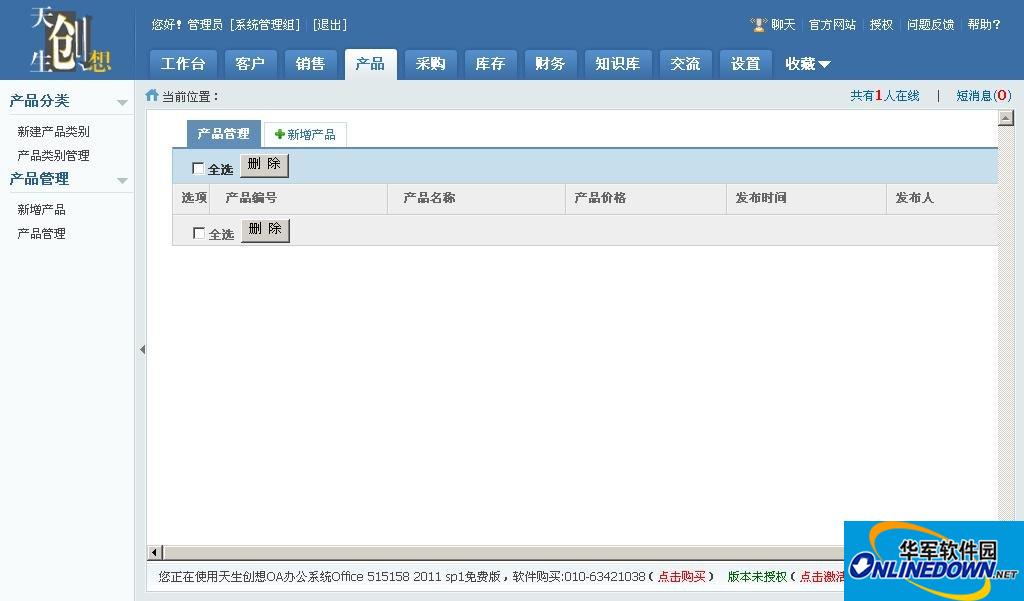Sort by the 产品价格 column header
The width and height of the screenshot is (1024, 601).
[x=600, y=198]
